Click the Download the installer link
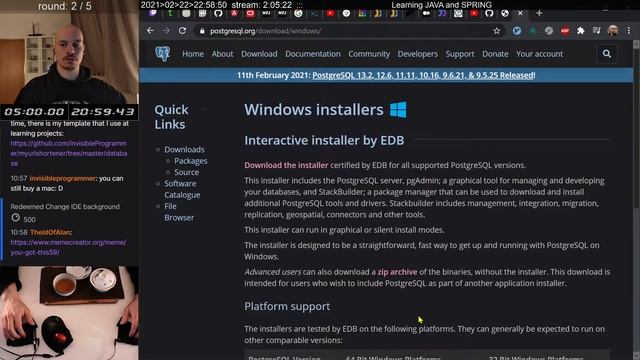Image resolution: width=640 pixels, height=360 pixels. [286, 165]
